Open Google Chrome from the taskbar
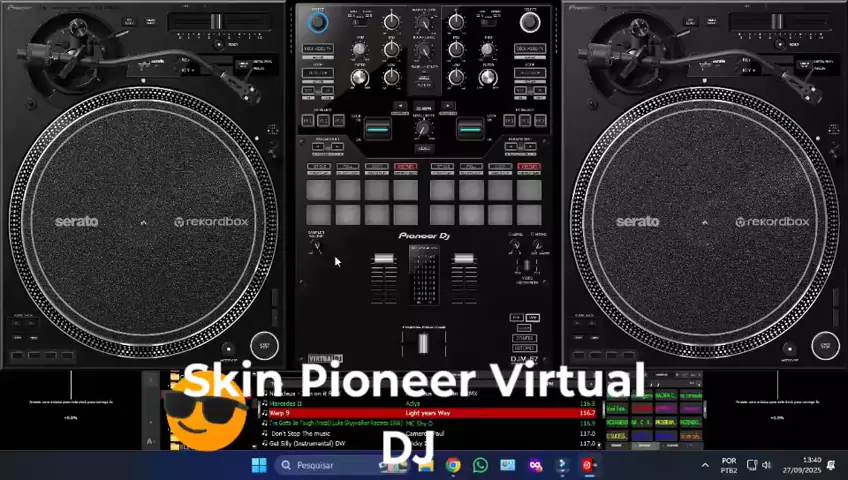848x480 pixels. pyautogui.click(x=453, y=465)
